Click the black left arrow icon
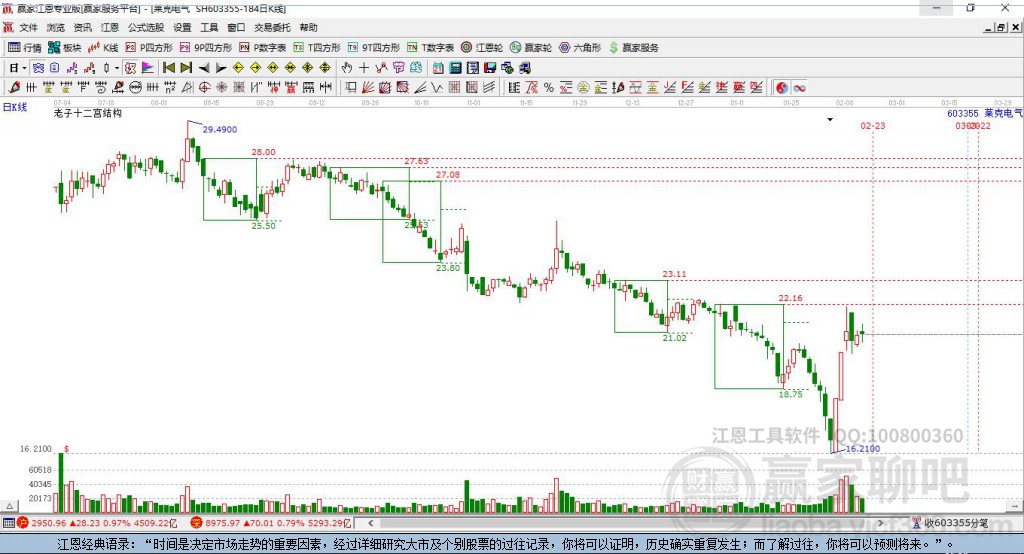Image resolution: width=1024 pixels, height=554 pixels. pos(204,68)
